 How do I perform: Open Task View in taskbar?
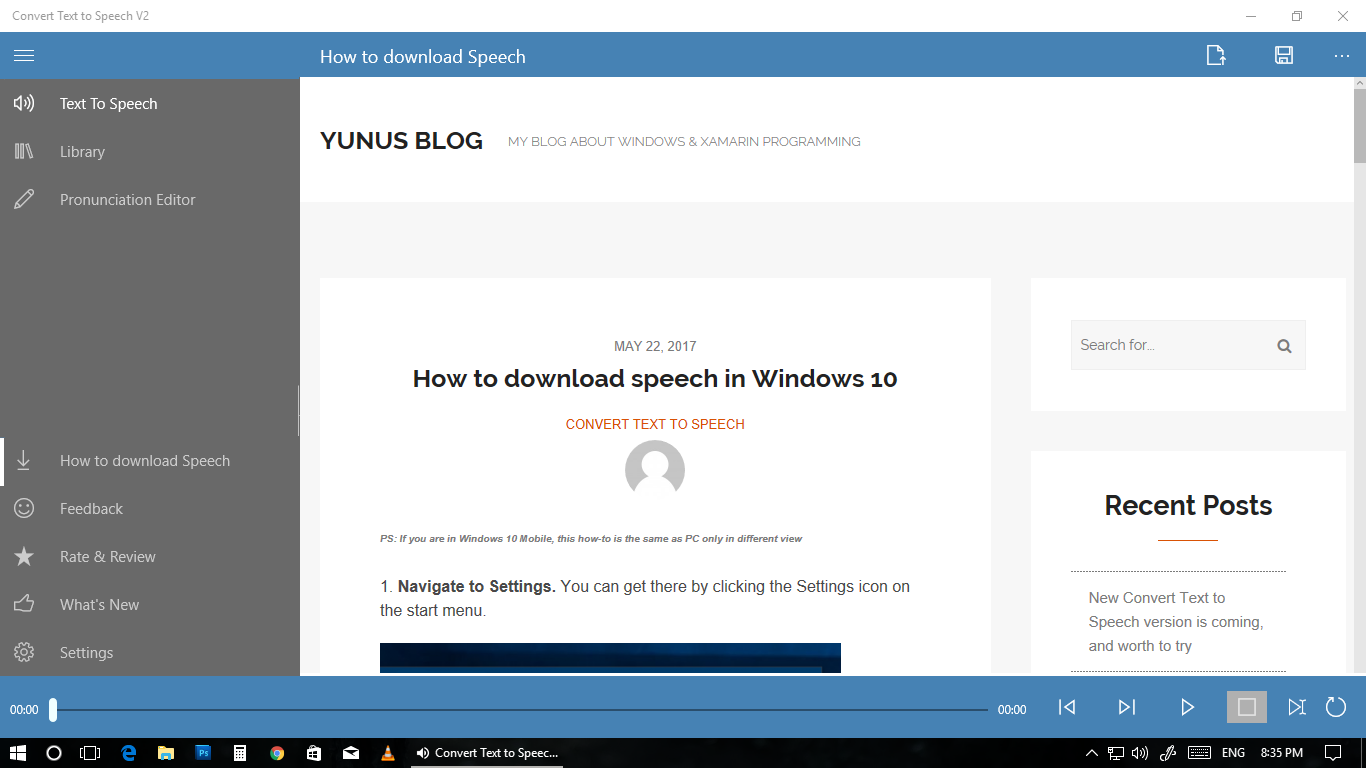[90, 753]
